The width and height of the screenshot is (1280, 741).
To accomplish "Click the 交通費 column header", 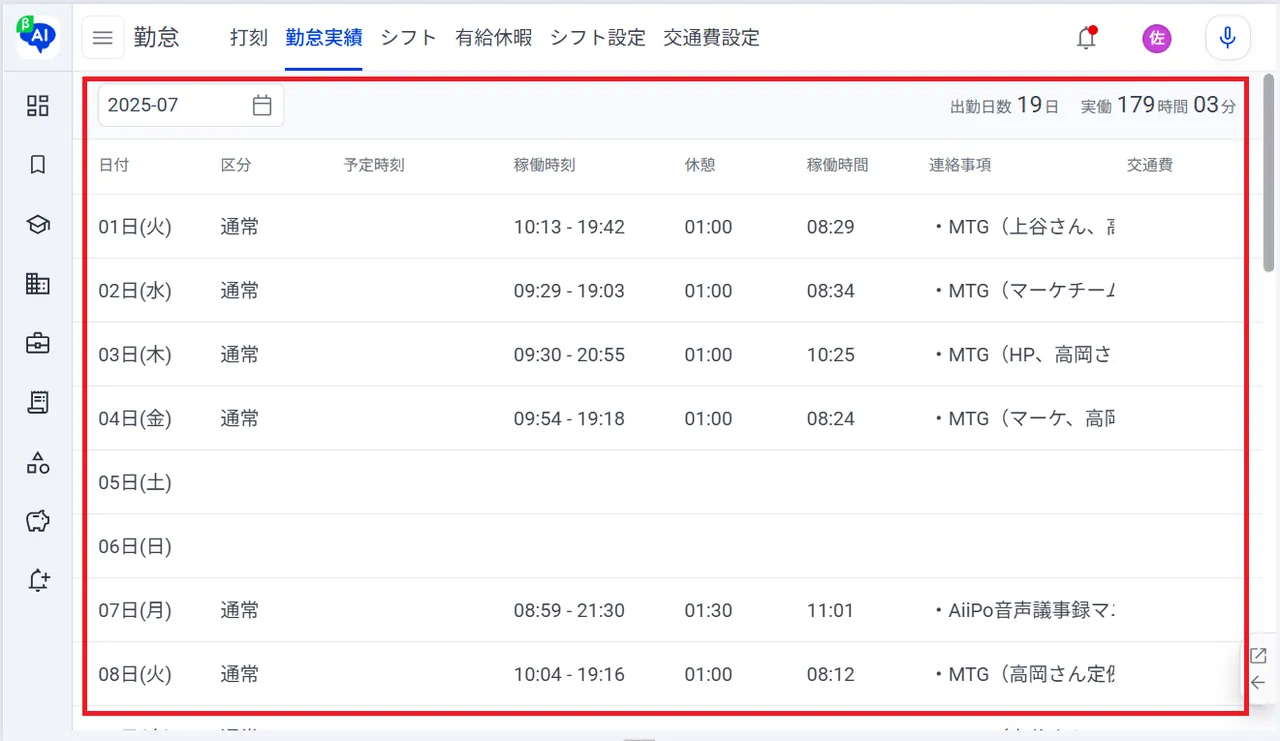I will point(1149,165).
